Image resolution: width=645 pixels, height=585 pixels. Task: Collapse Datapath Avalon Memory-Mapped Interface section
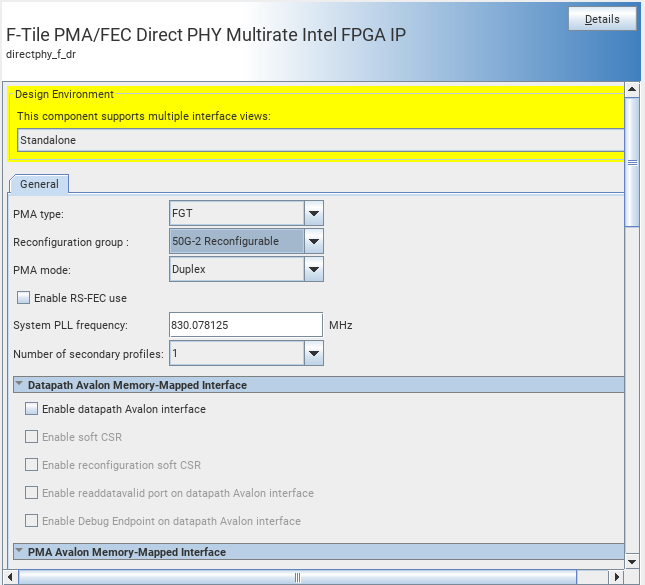19,384
